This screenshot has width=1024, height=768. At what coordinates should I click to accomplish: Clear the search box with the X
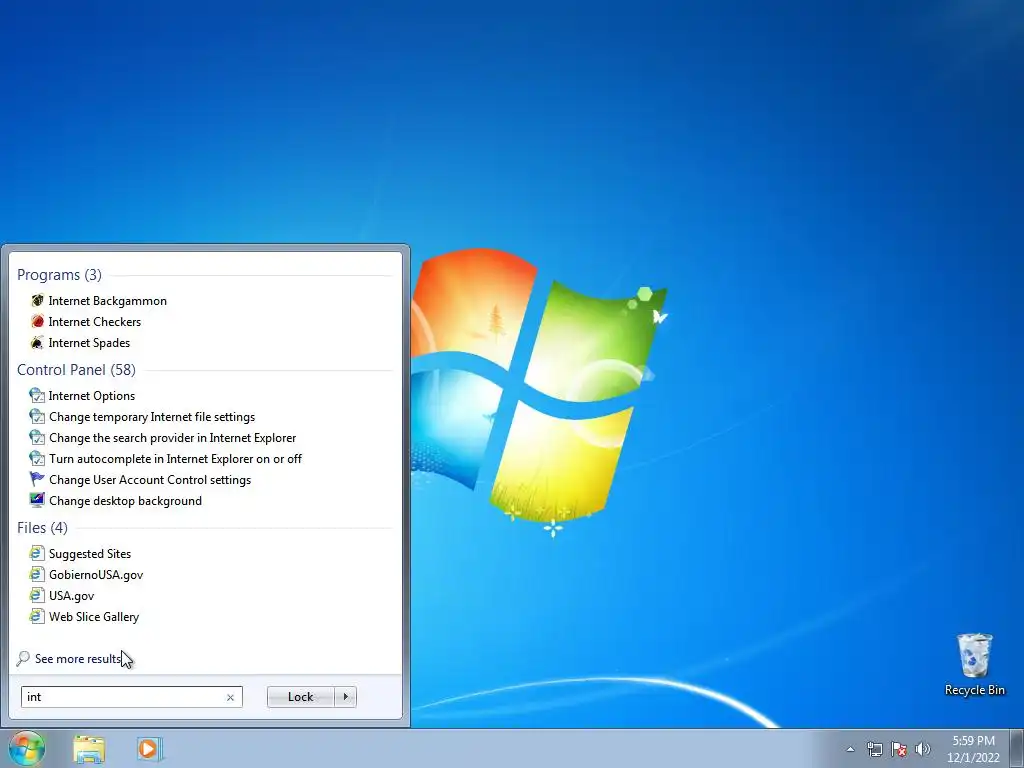(x=230, y=697)
